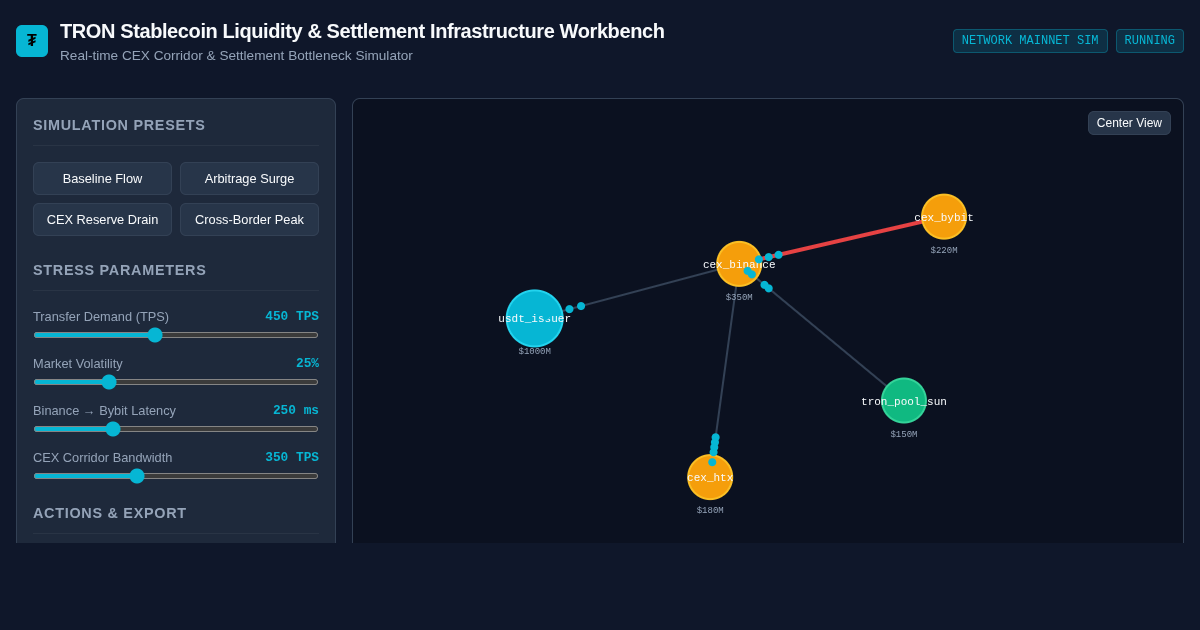Screen dimensions: 1200x630
Task: Apply the Baseline Flow preset
Action: pyautogui.click(x=102, y=178)
